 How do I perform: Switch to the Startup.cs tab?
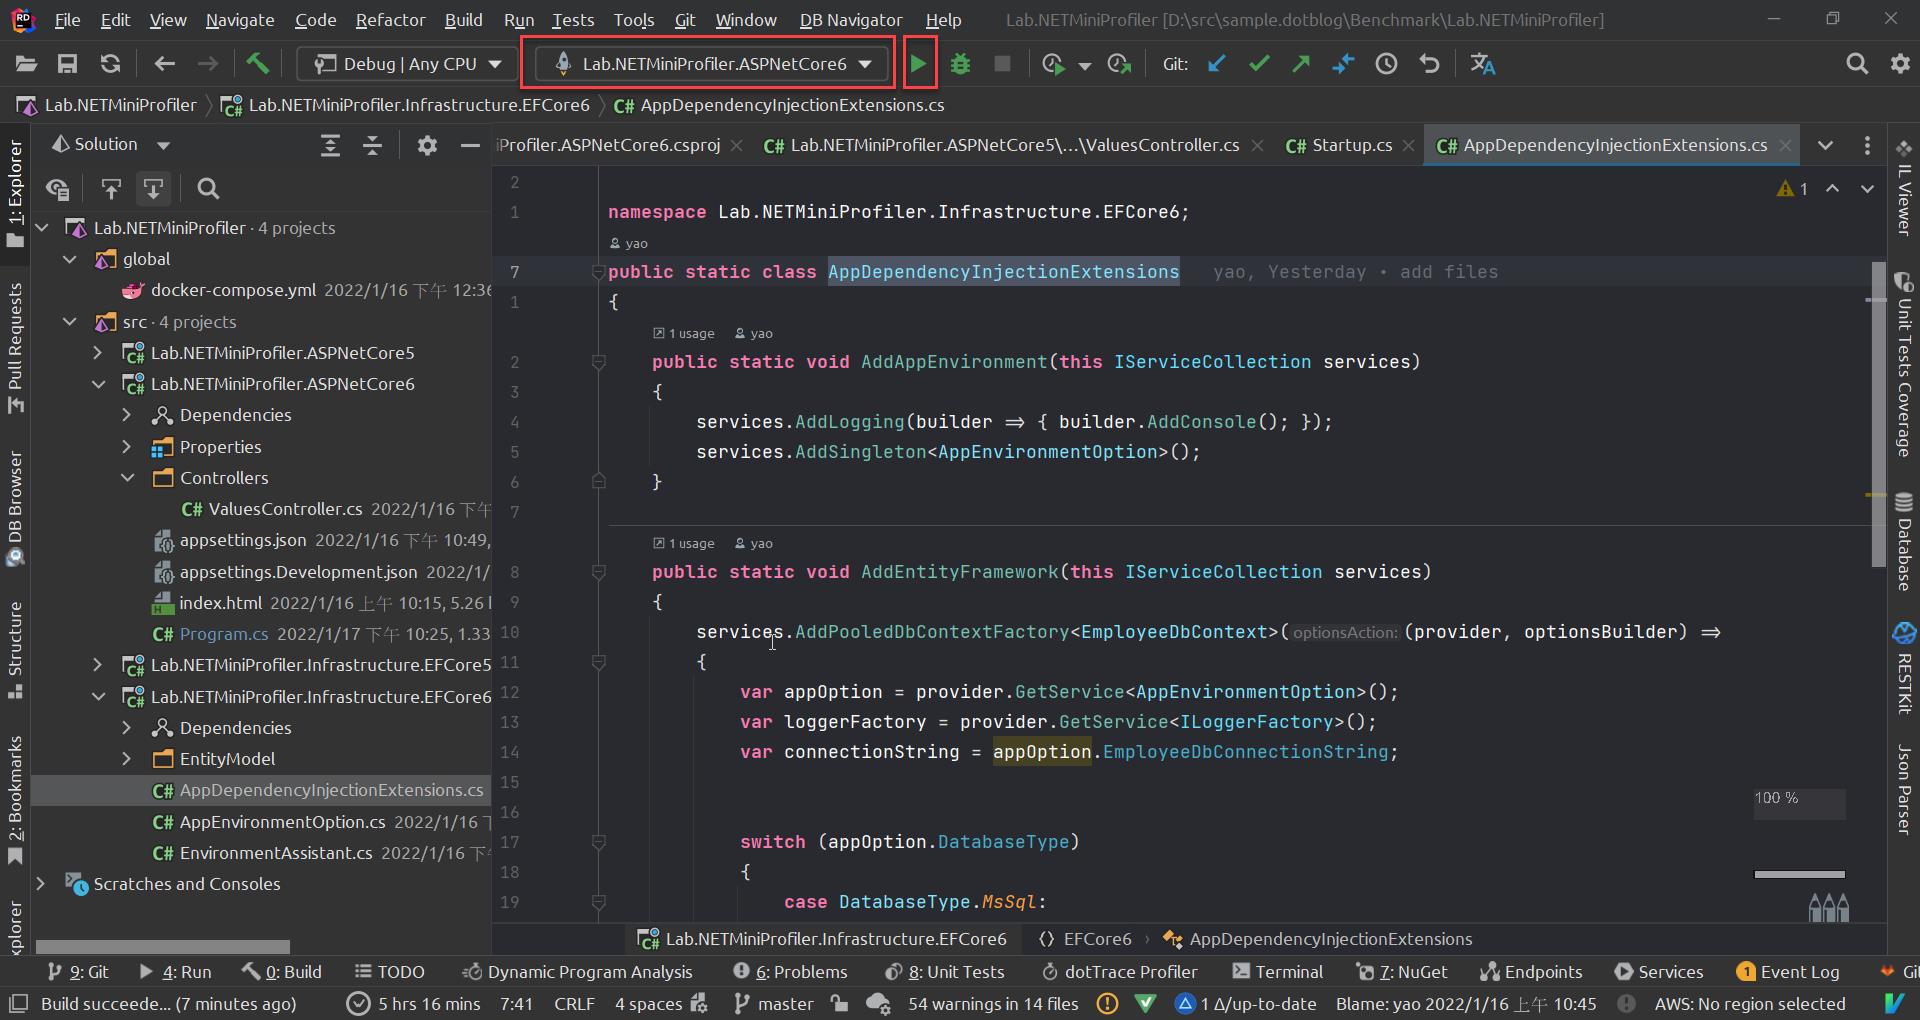pos(1351,146)
